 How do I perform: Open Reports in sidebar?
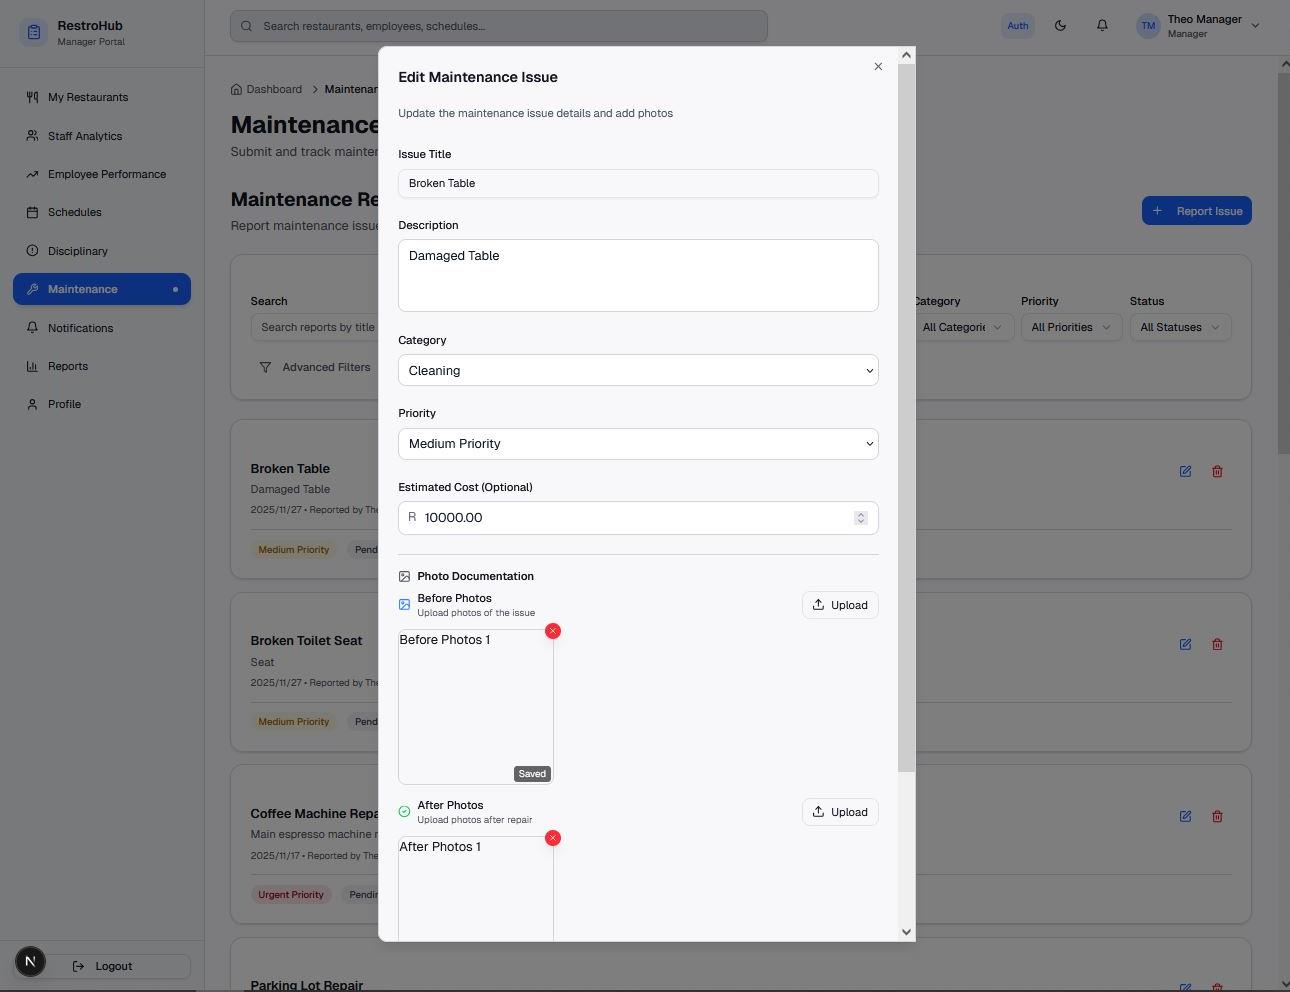[102, 366]
